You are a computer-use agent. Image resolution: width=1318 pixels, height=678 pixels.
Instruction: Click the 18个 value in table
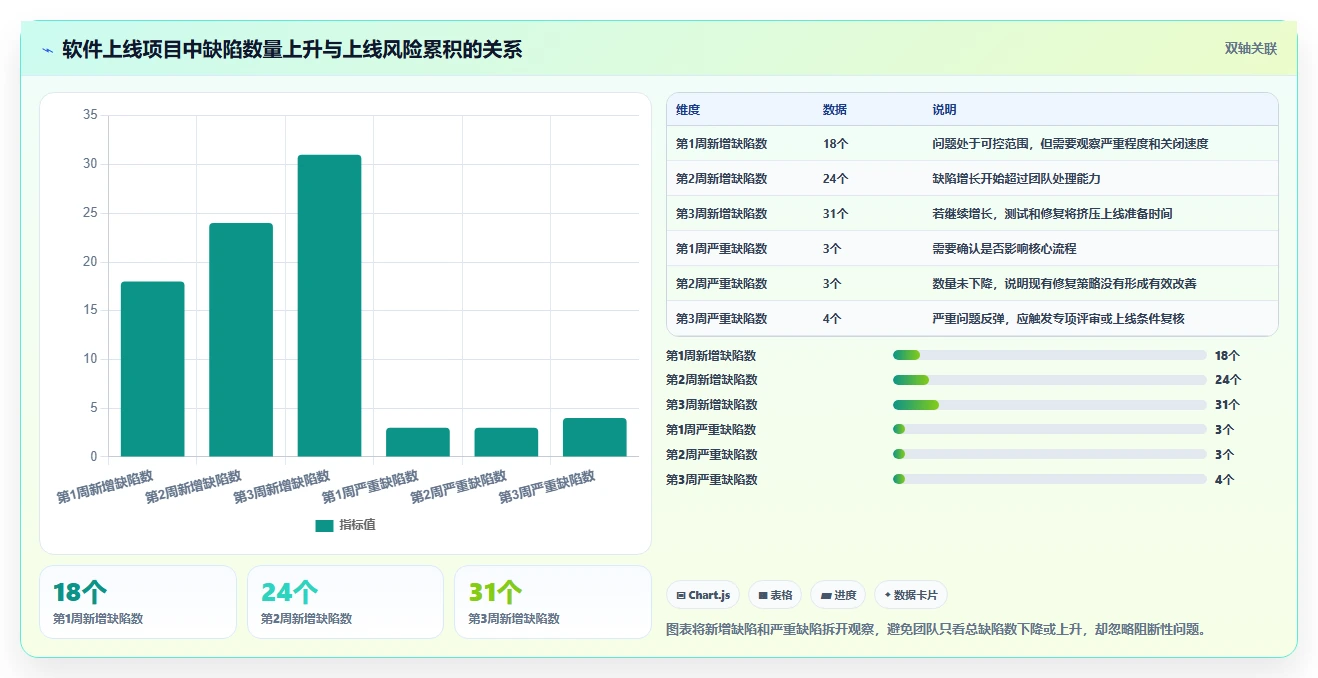click(x=836, y=144)
